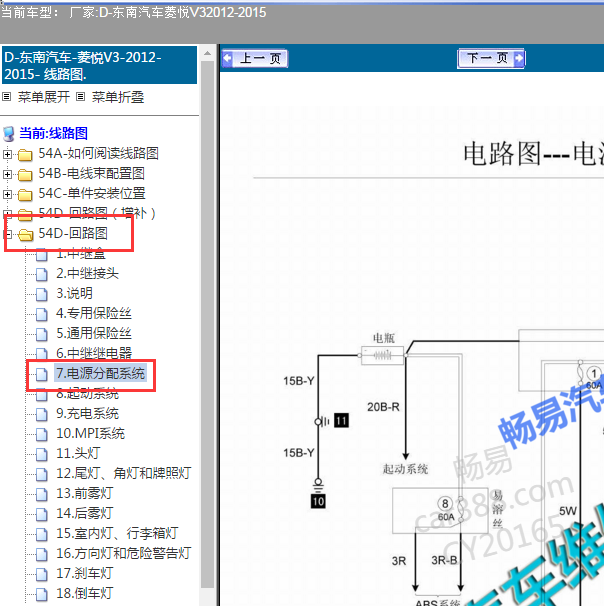Open 54C-单件安装位置 label

pos(92,193)
